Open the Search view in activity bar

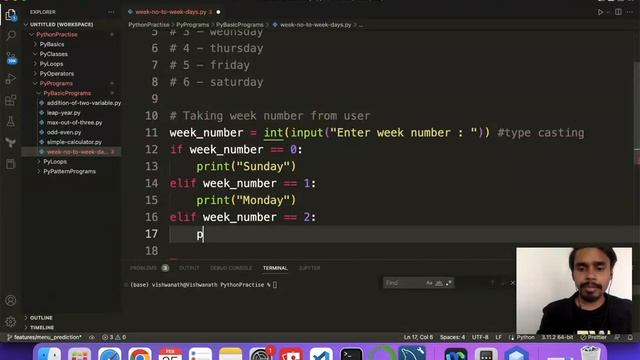[x=11, y=36]
